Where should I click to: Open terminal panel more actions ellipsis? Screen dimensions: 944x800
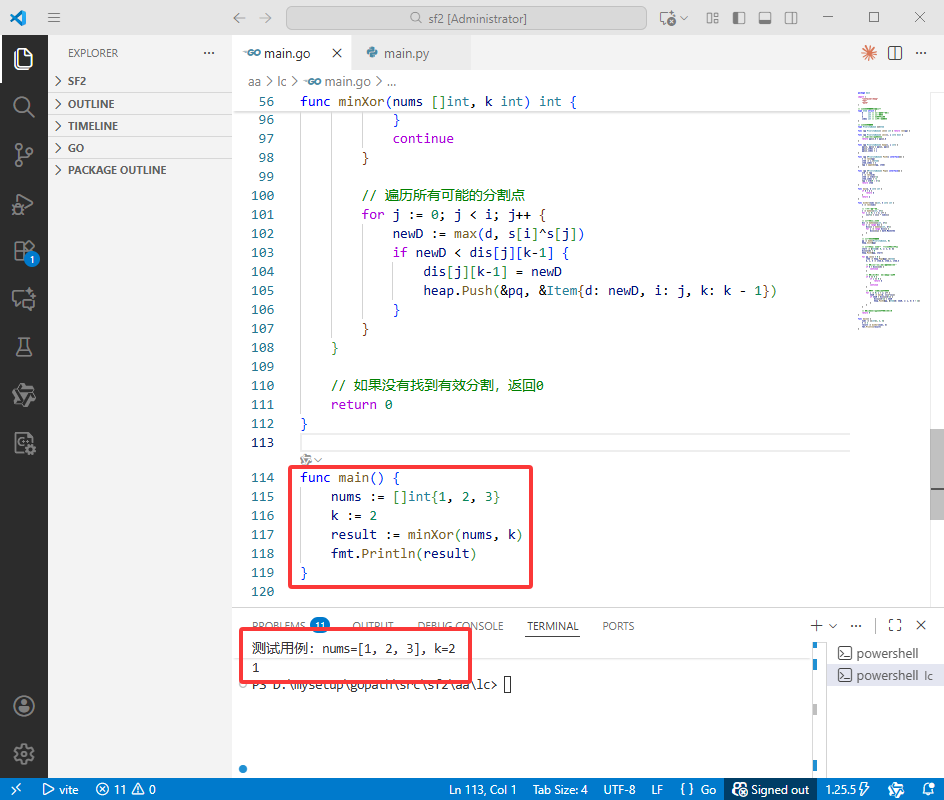pyautogui.click(x=856, y=625)
